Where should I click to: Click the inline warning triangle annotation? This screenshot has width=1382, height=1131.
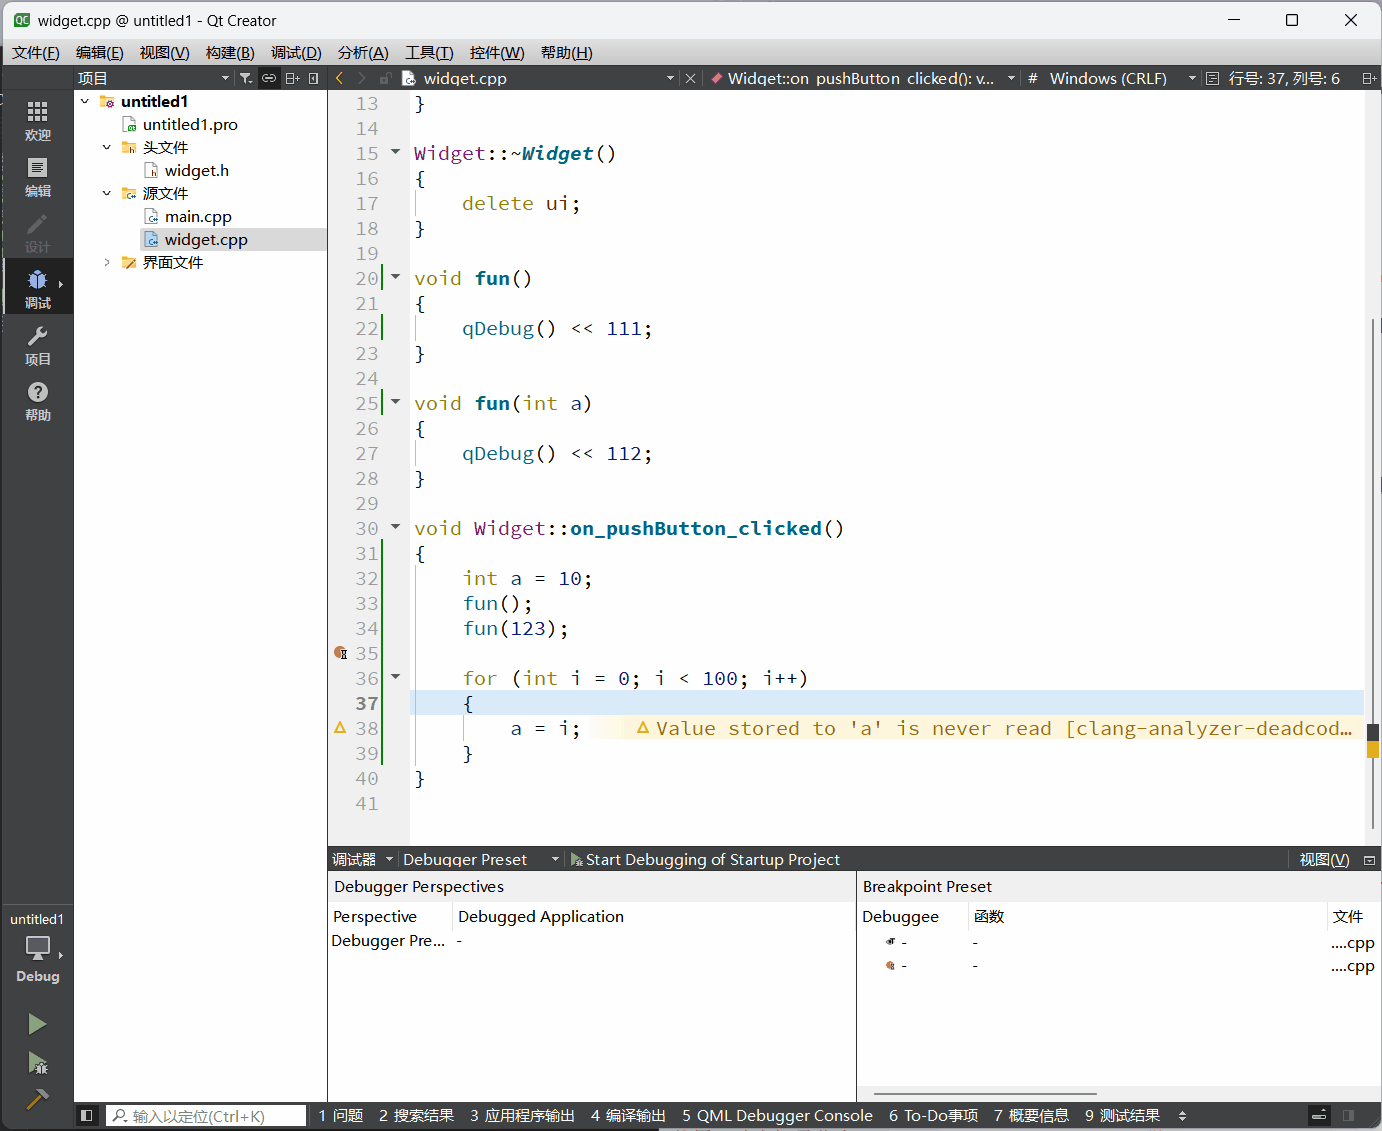[x=643, y=728]
